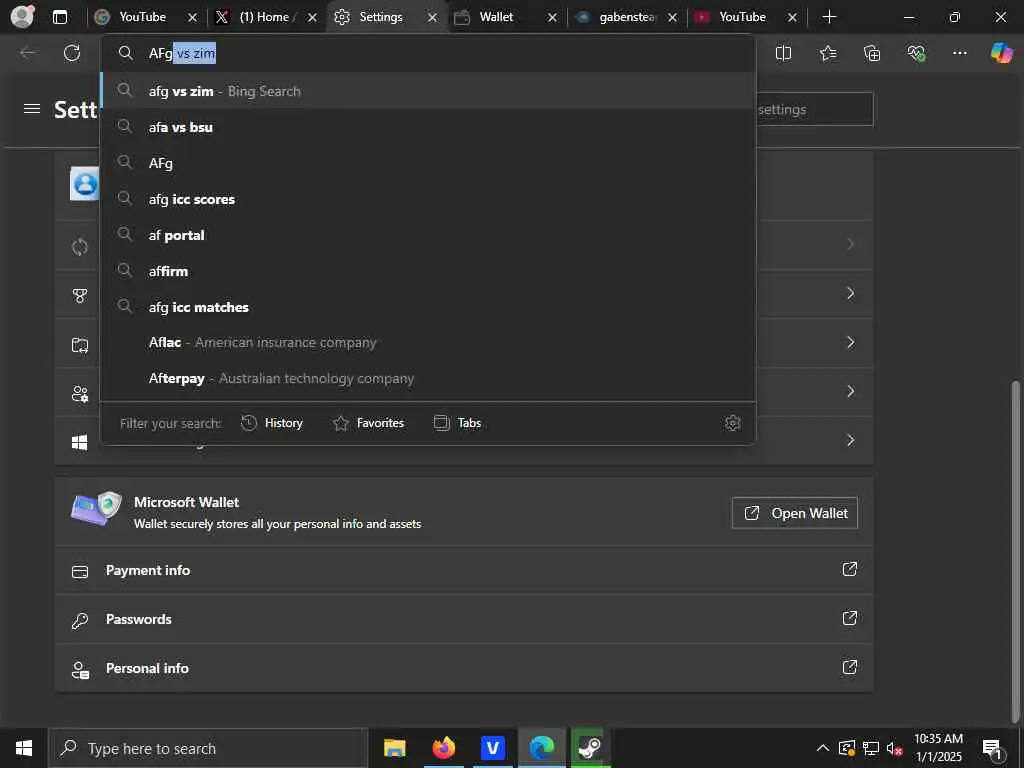Click the back navigation arrow
1024x768 pixels.
(28, 53)
